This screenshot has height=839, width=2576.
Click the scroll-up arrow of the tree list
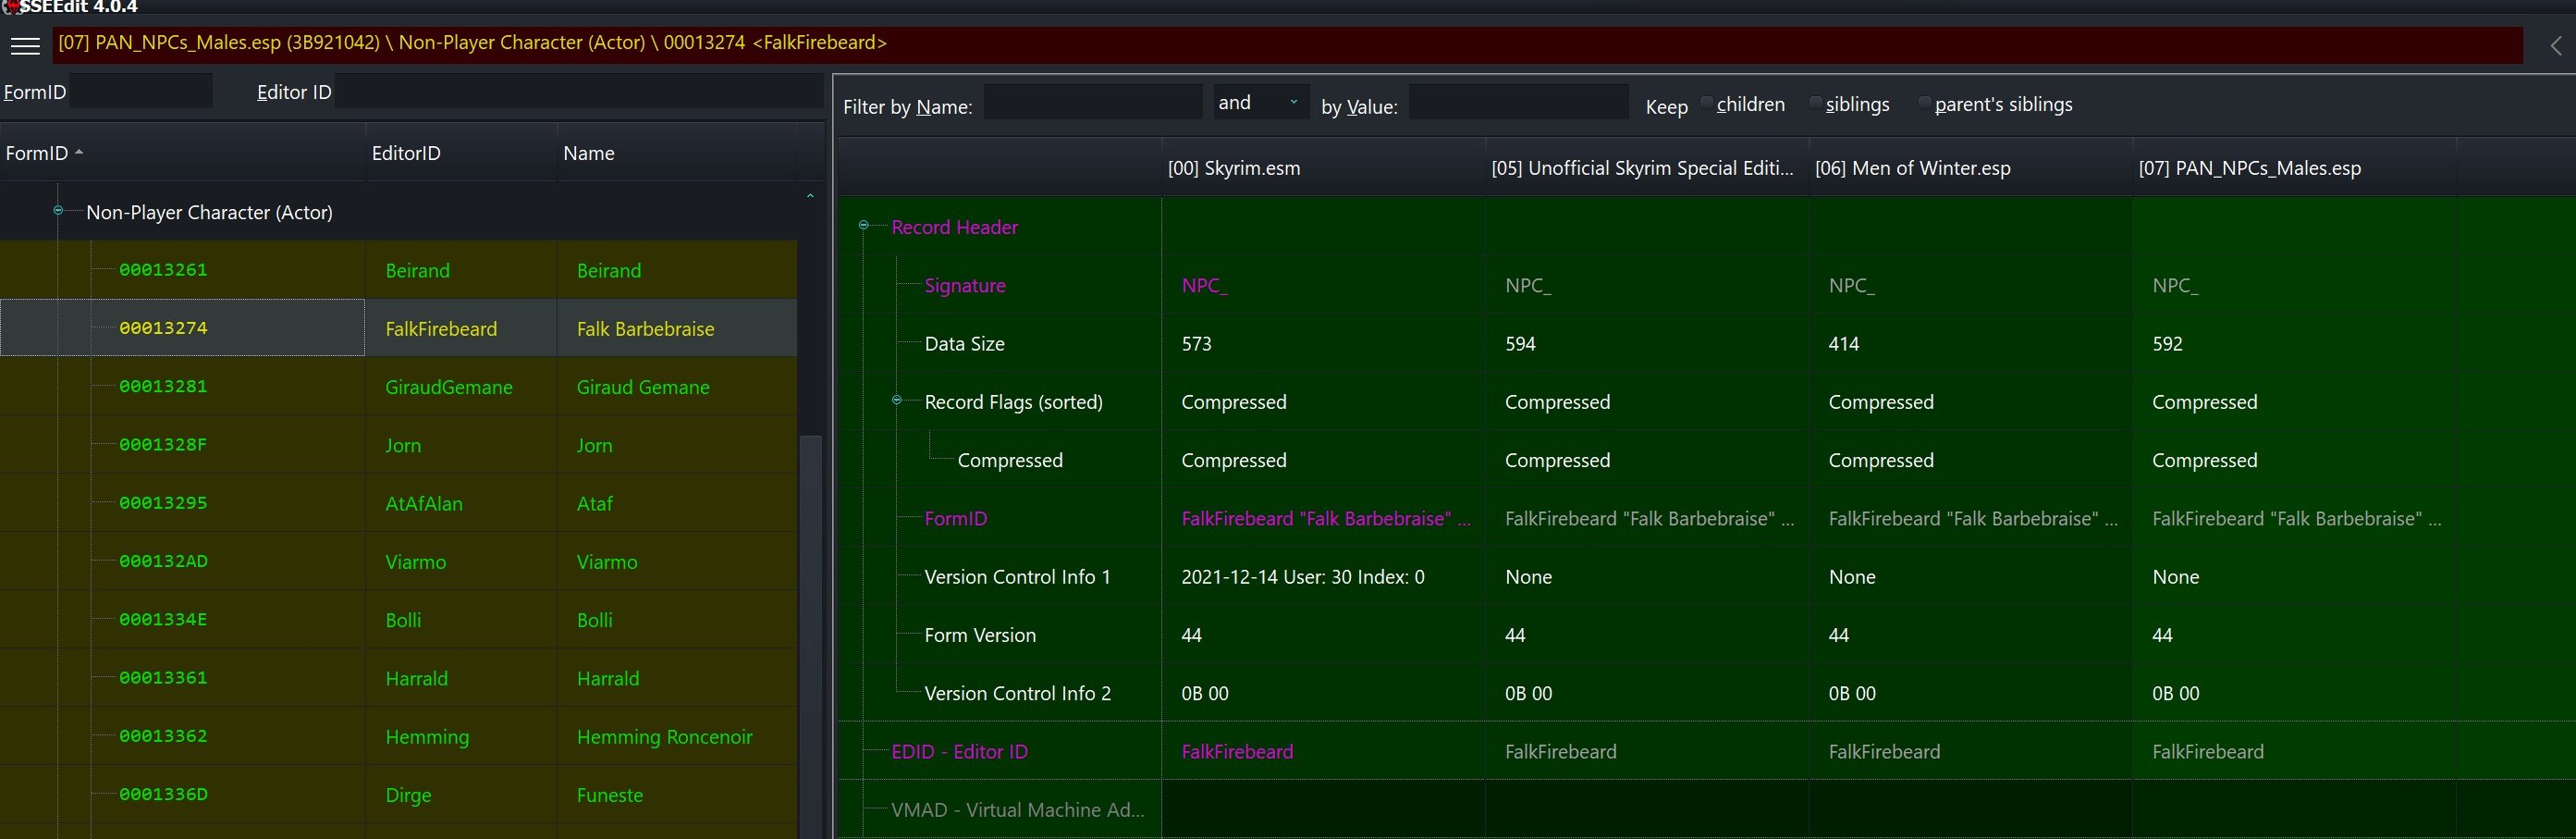(810, 196)
